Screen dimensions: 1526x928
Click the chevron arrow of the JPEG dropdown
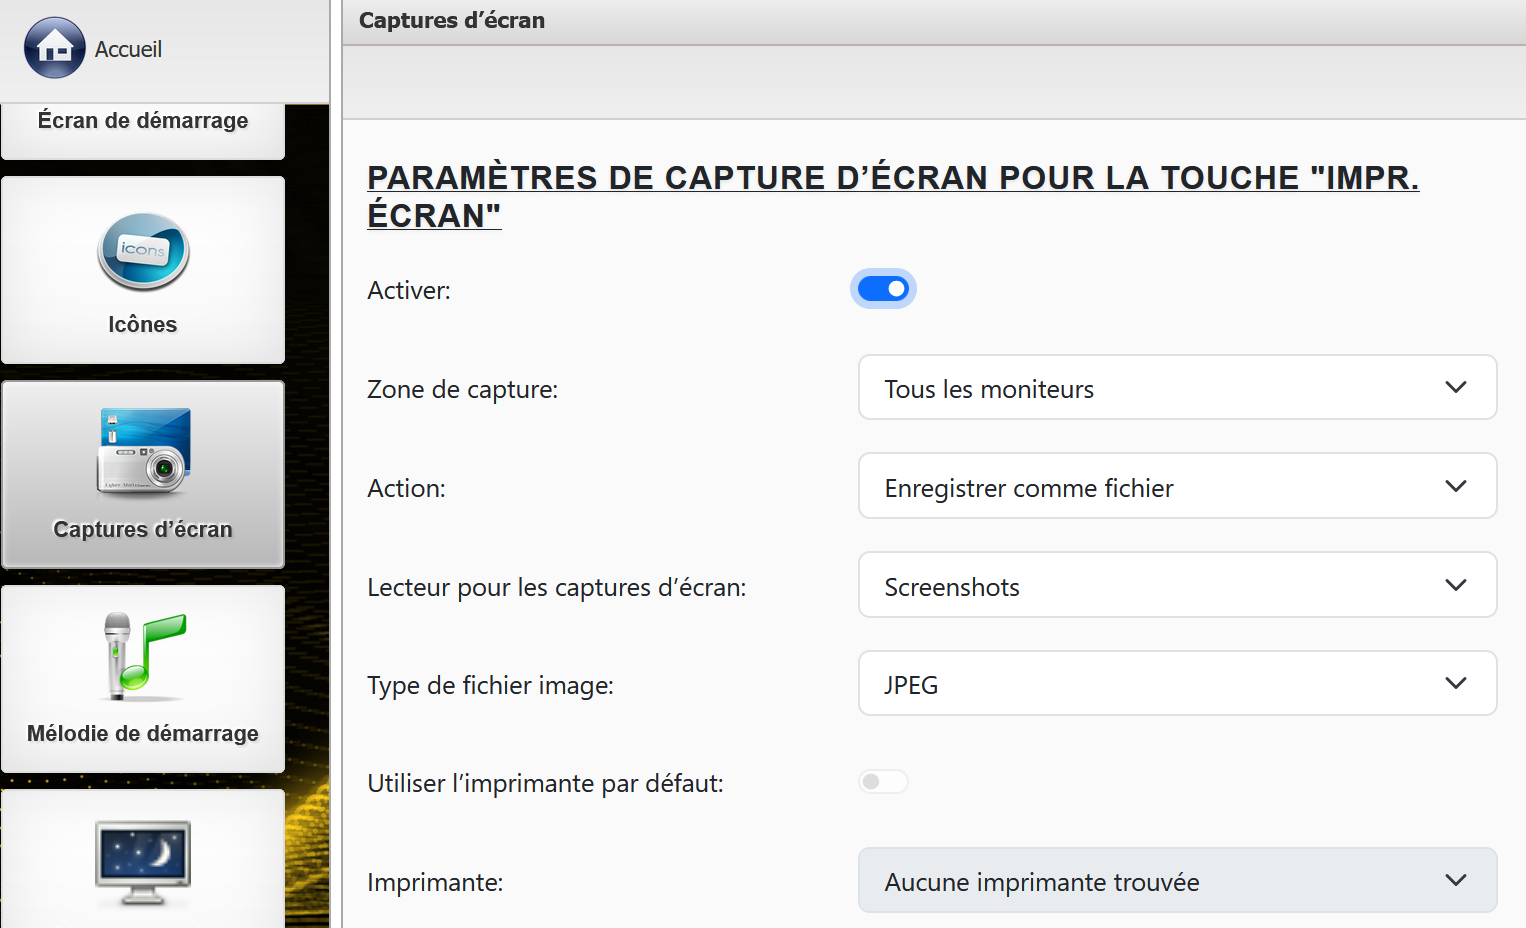[x=1455, y=684]
